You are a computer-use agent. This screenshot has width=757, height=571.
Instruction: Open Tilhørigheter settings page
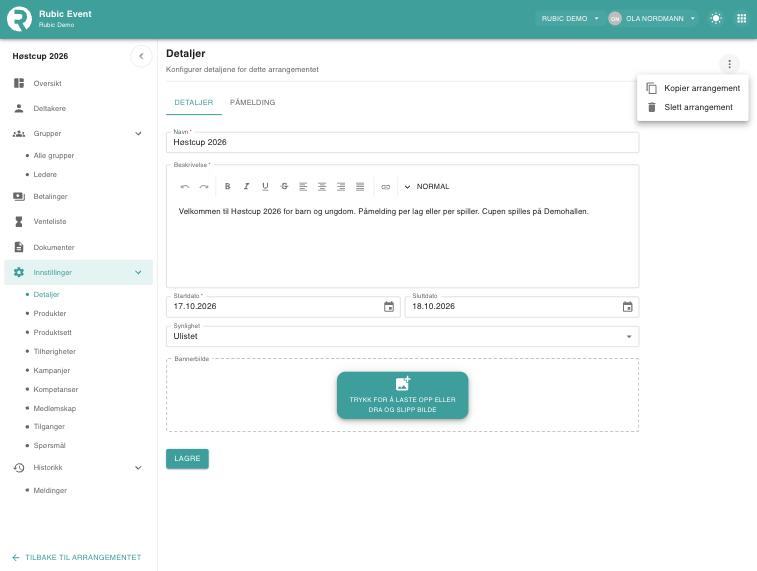tap(55, 351)
